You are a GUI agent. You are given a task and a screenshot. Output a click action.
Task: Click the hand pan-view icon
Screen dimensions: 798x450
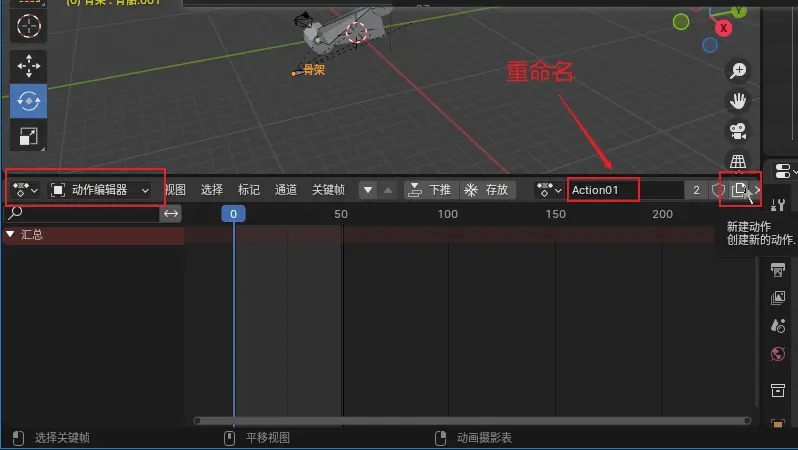738,101
